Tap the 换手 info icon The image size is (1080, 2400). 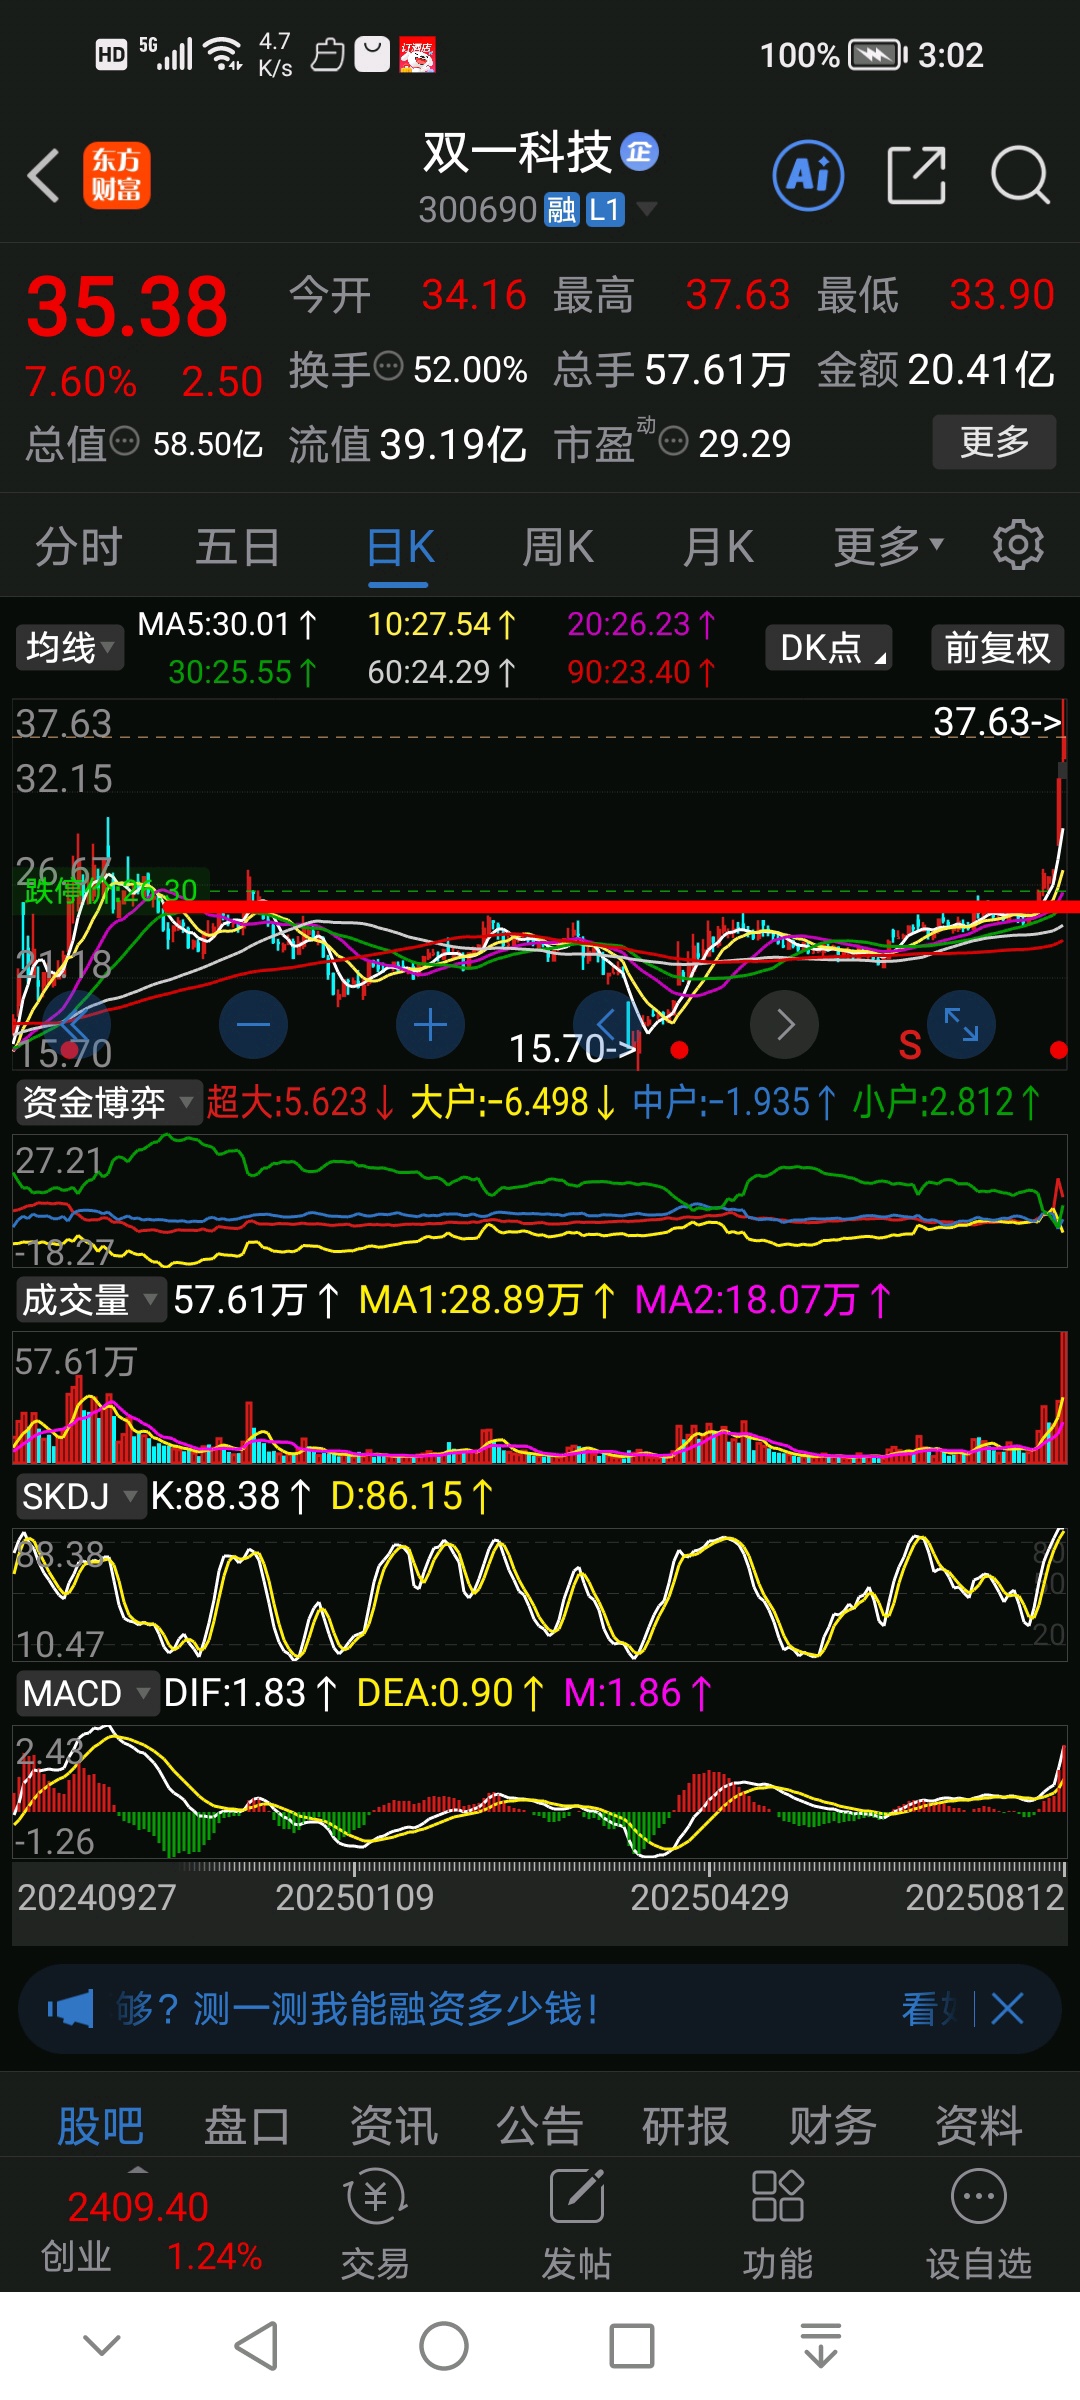click(x=388, y=367)
